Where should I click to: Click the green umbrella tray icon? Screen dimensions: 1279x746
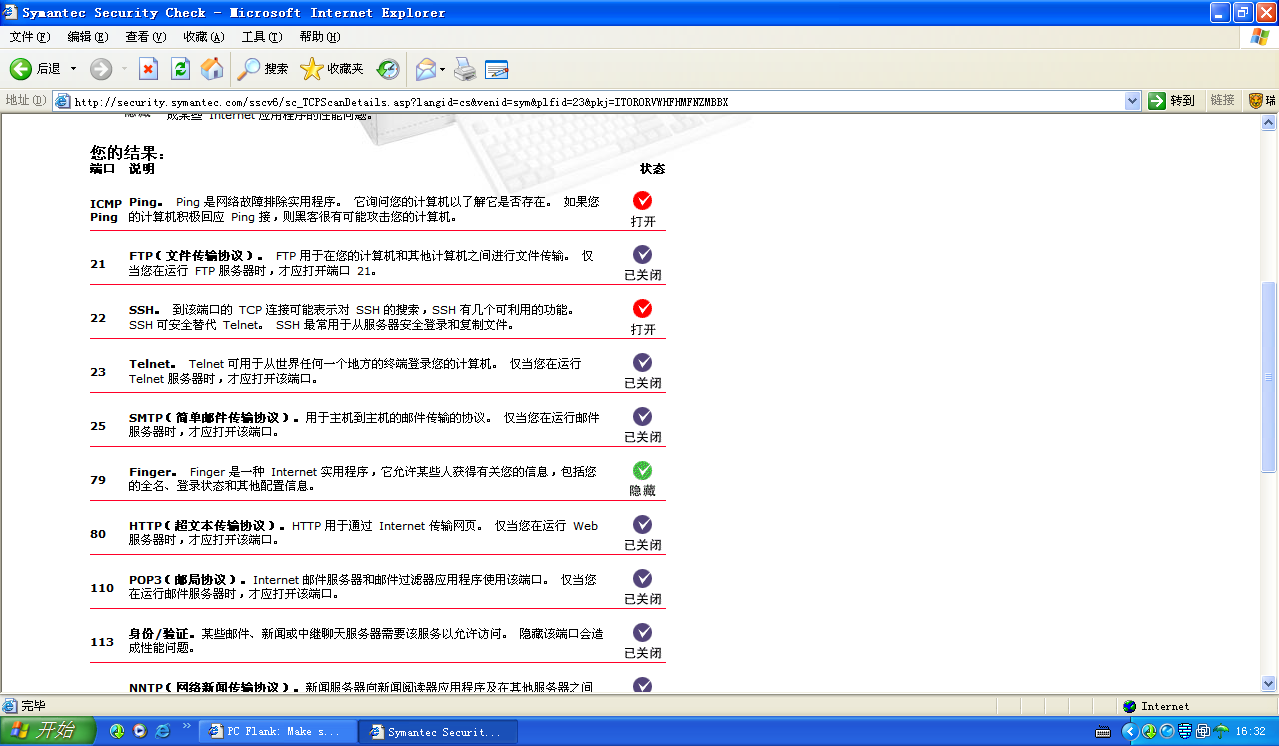(x=1220, y=731)
